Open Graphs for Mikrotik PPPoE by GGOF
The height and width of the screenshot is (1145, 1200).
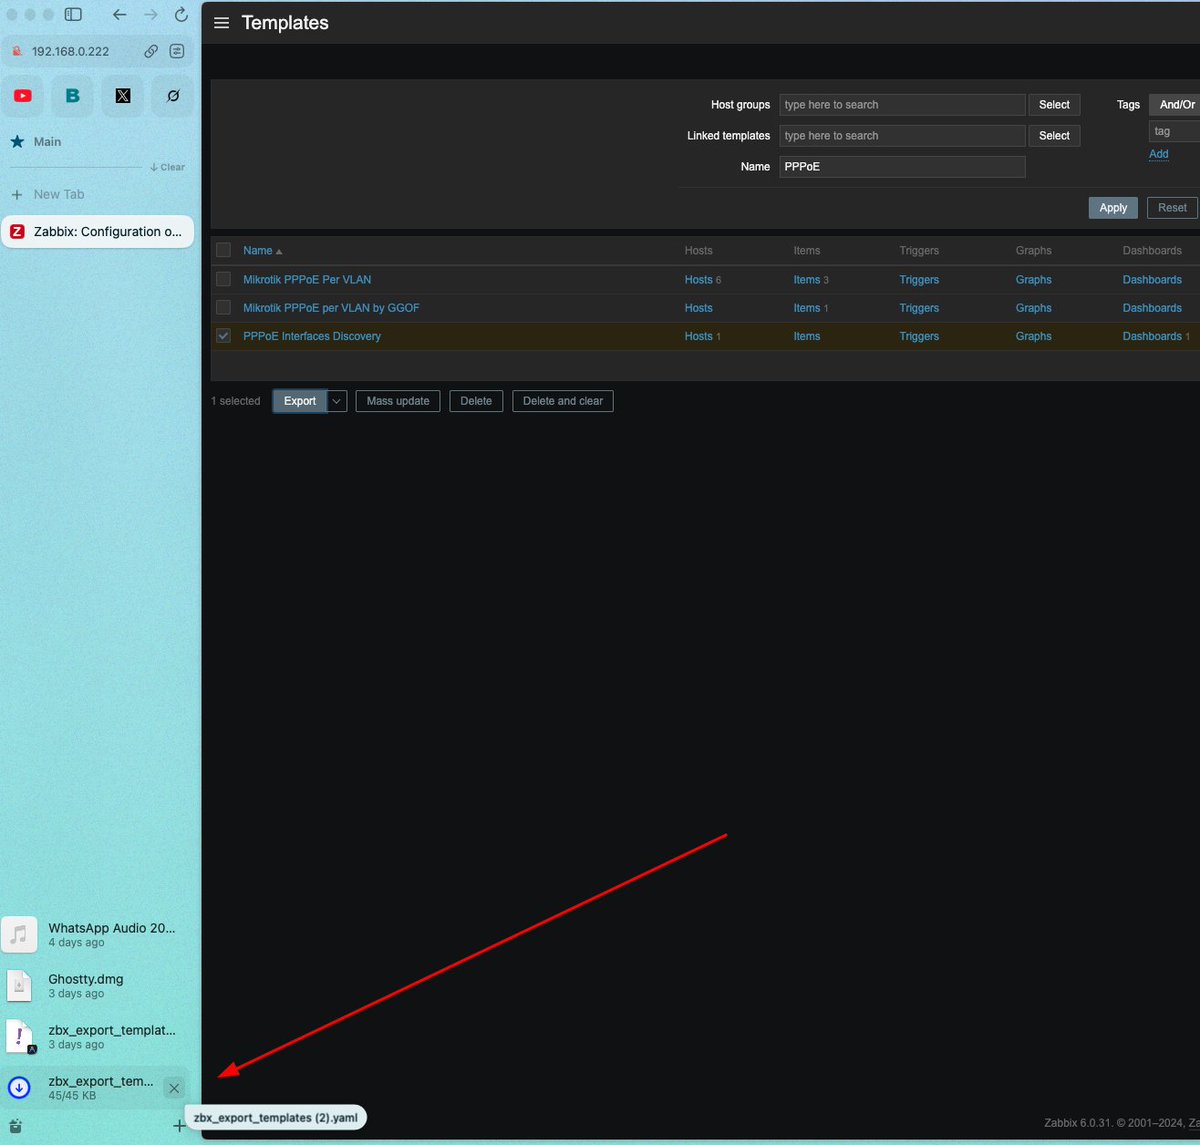1033,308
